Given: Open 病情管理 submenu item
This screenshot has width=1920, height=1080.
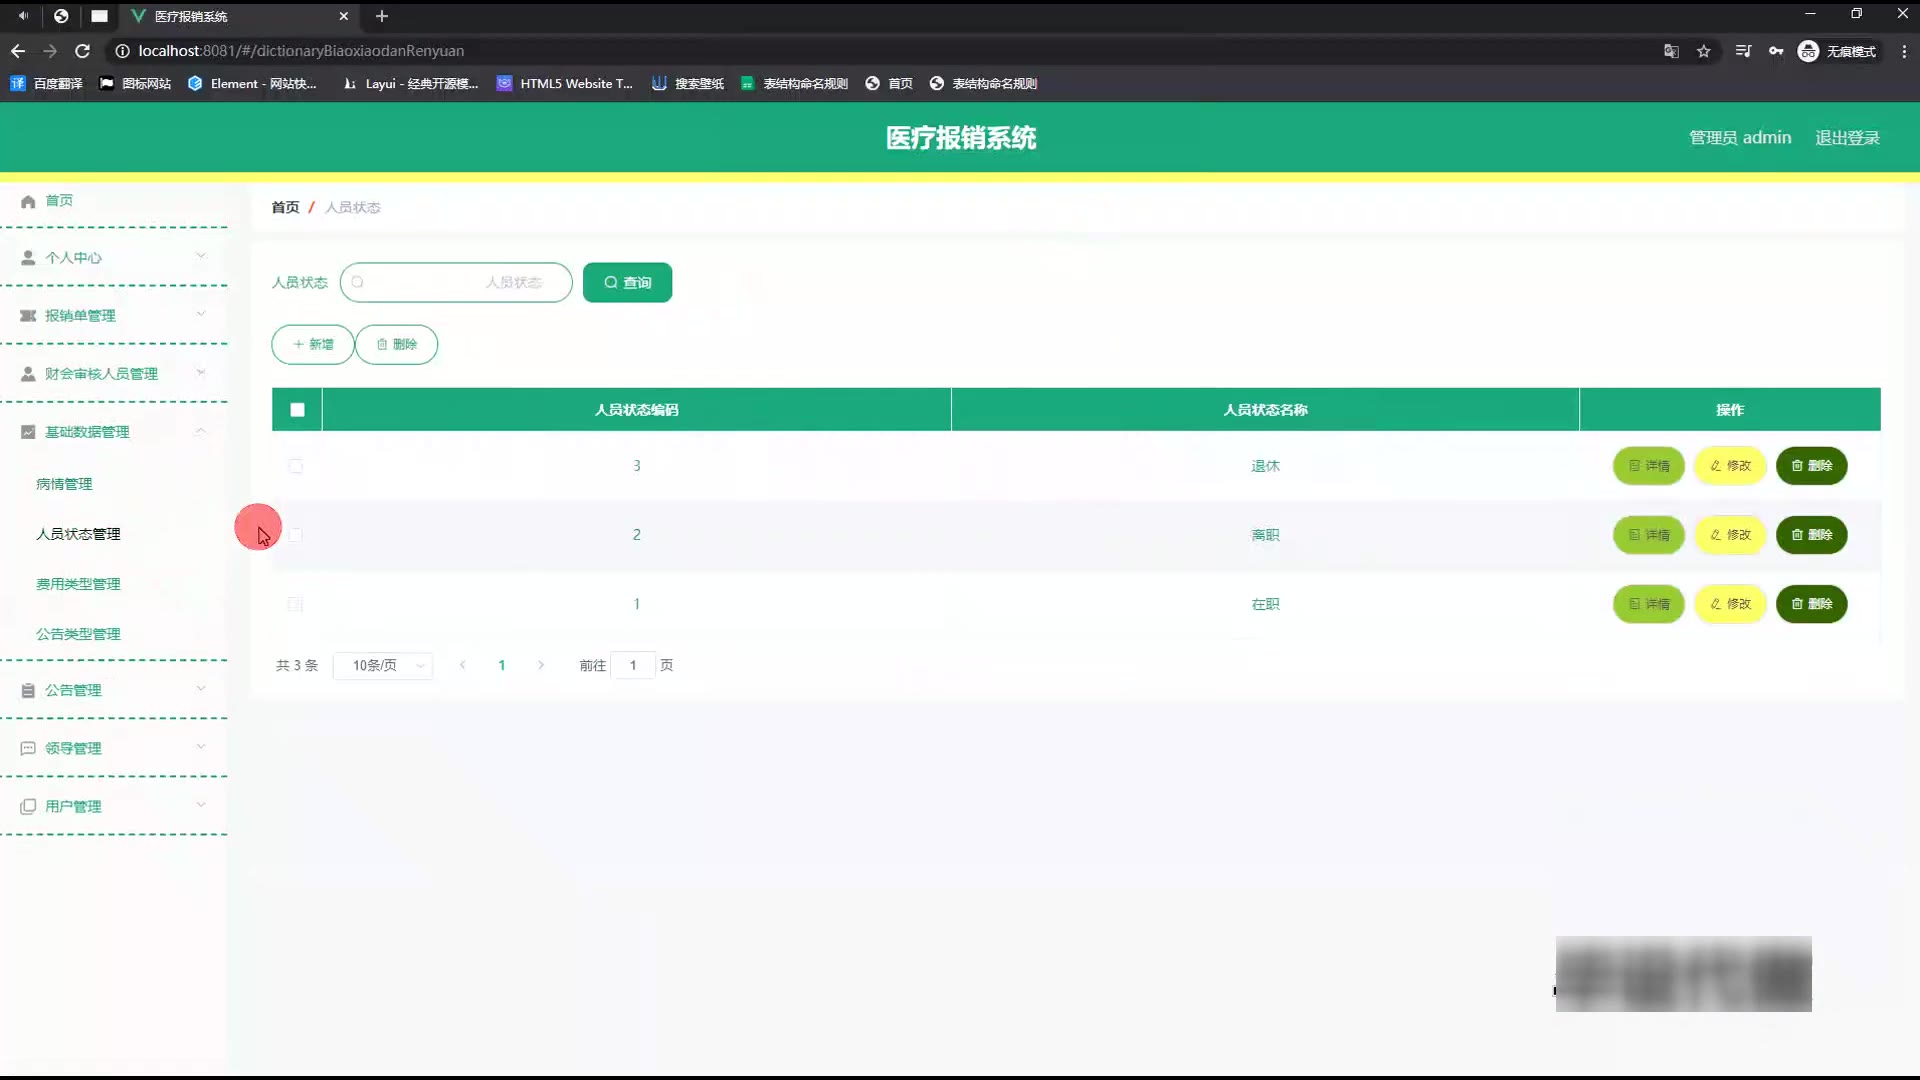Looking at the screenshot, I should (x=64, y=484).
